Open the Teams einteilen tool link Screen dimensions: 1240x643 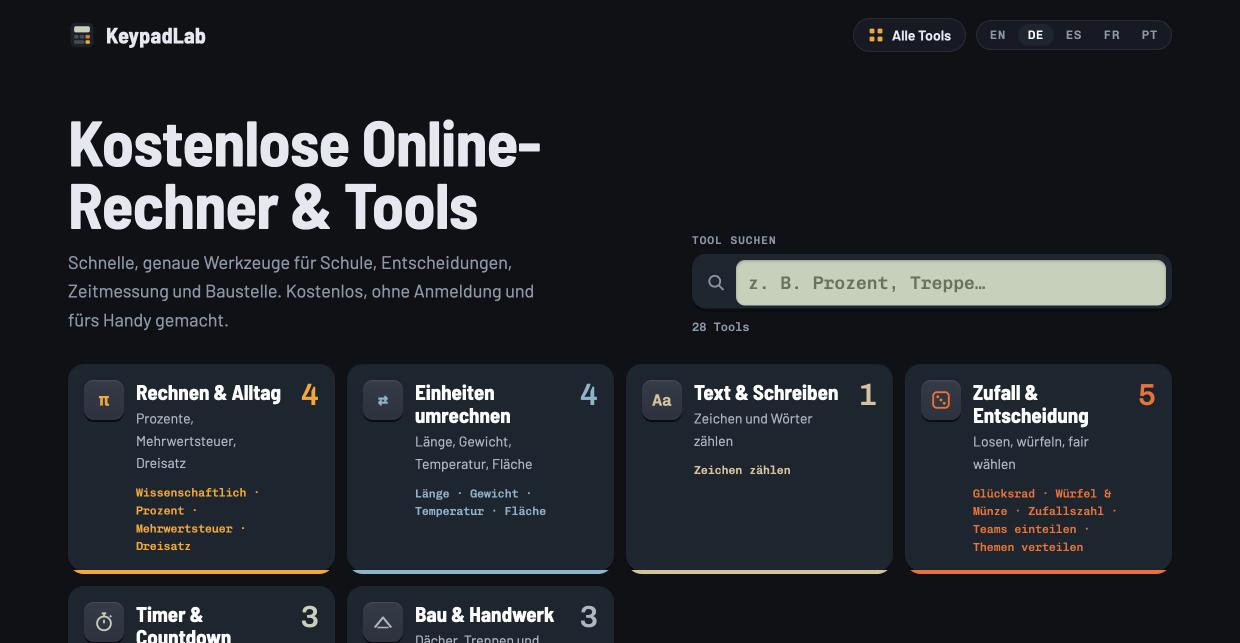pos(1025,530)
